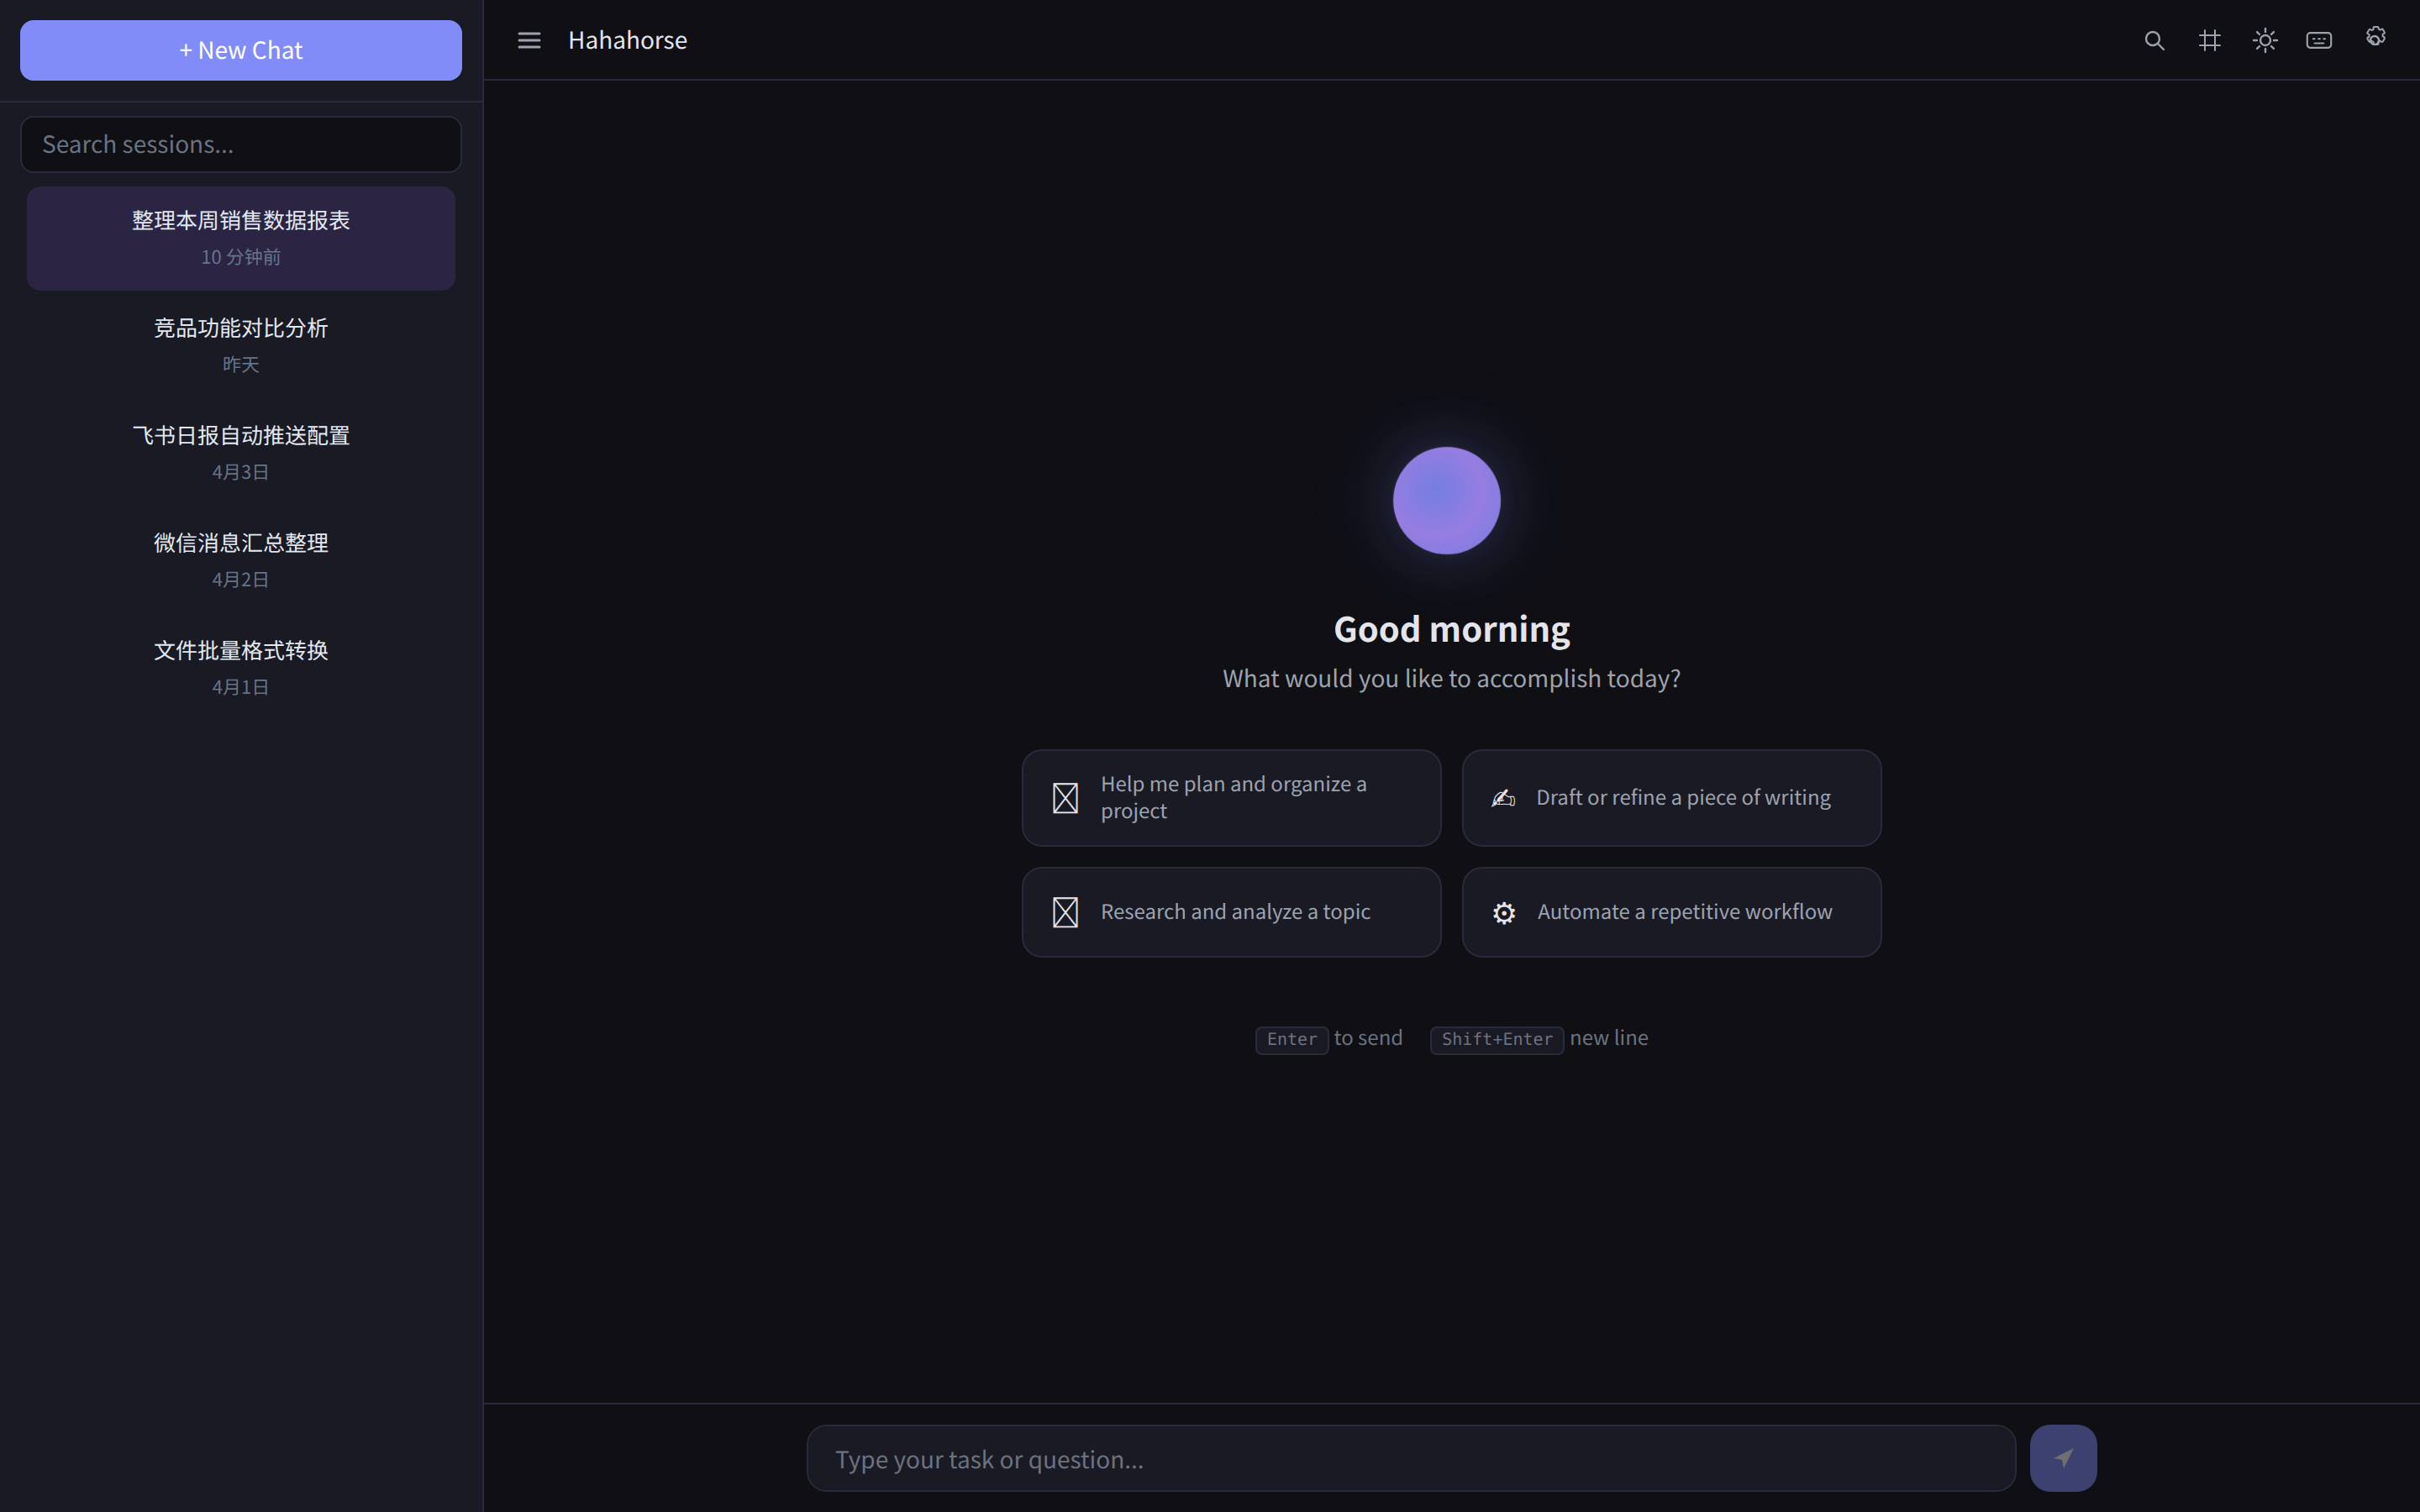Click writing hand icon on Draft card

(x=1503, y=798)
